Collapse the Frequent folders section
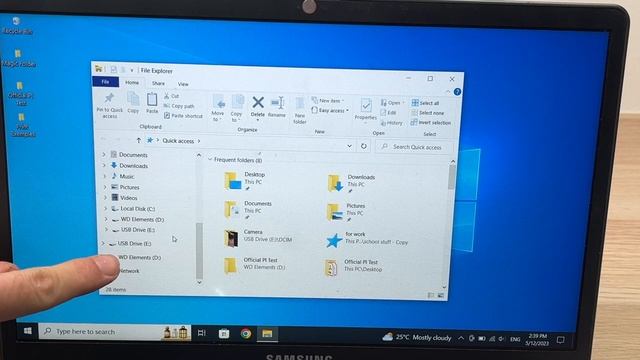This screenshot has height=360, width=640. 210,159
